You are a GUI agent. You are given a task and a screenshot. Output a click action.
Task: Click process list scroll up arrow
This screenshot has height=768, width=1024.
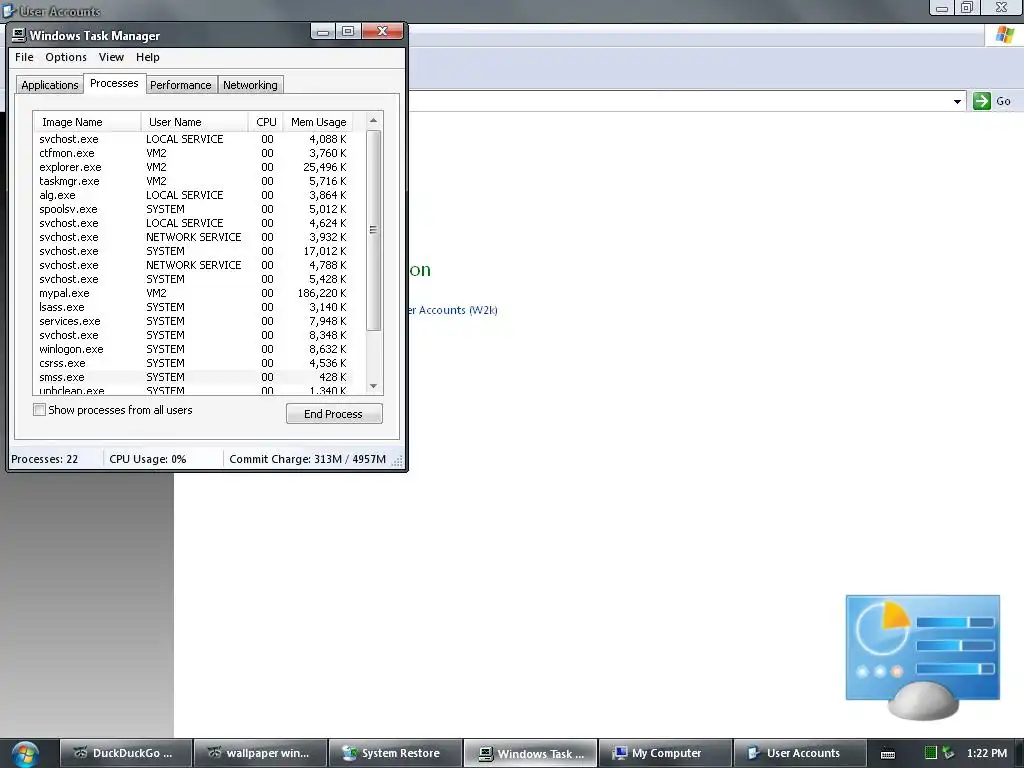point(374,121)
